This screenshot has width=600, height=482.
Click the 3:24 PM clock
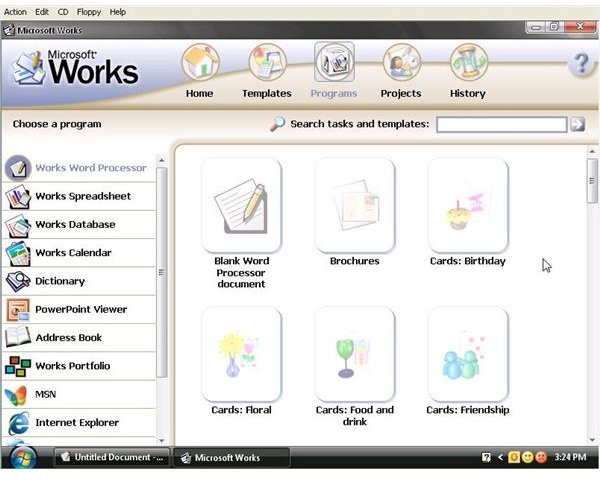pos(570,457)
